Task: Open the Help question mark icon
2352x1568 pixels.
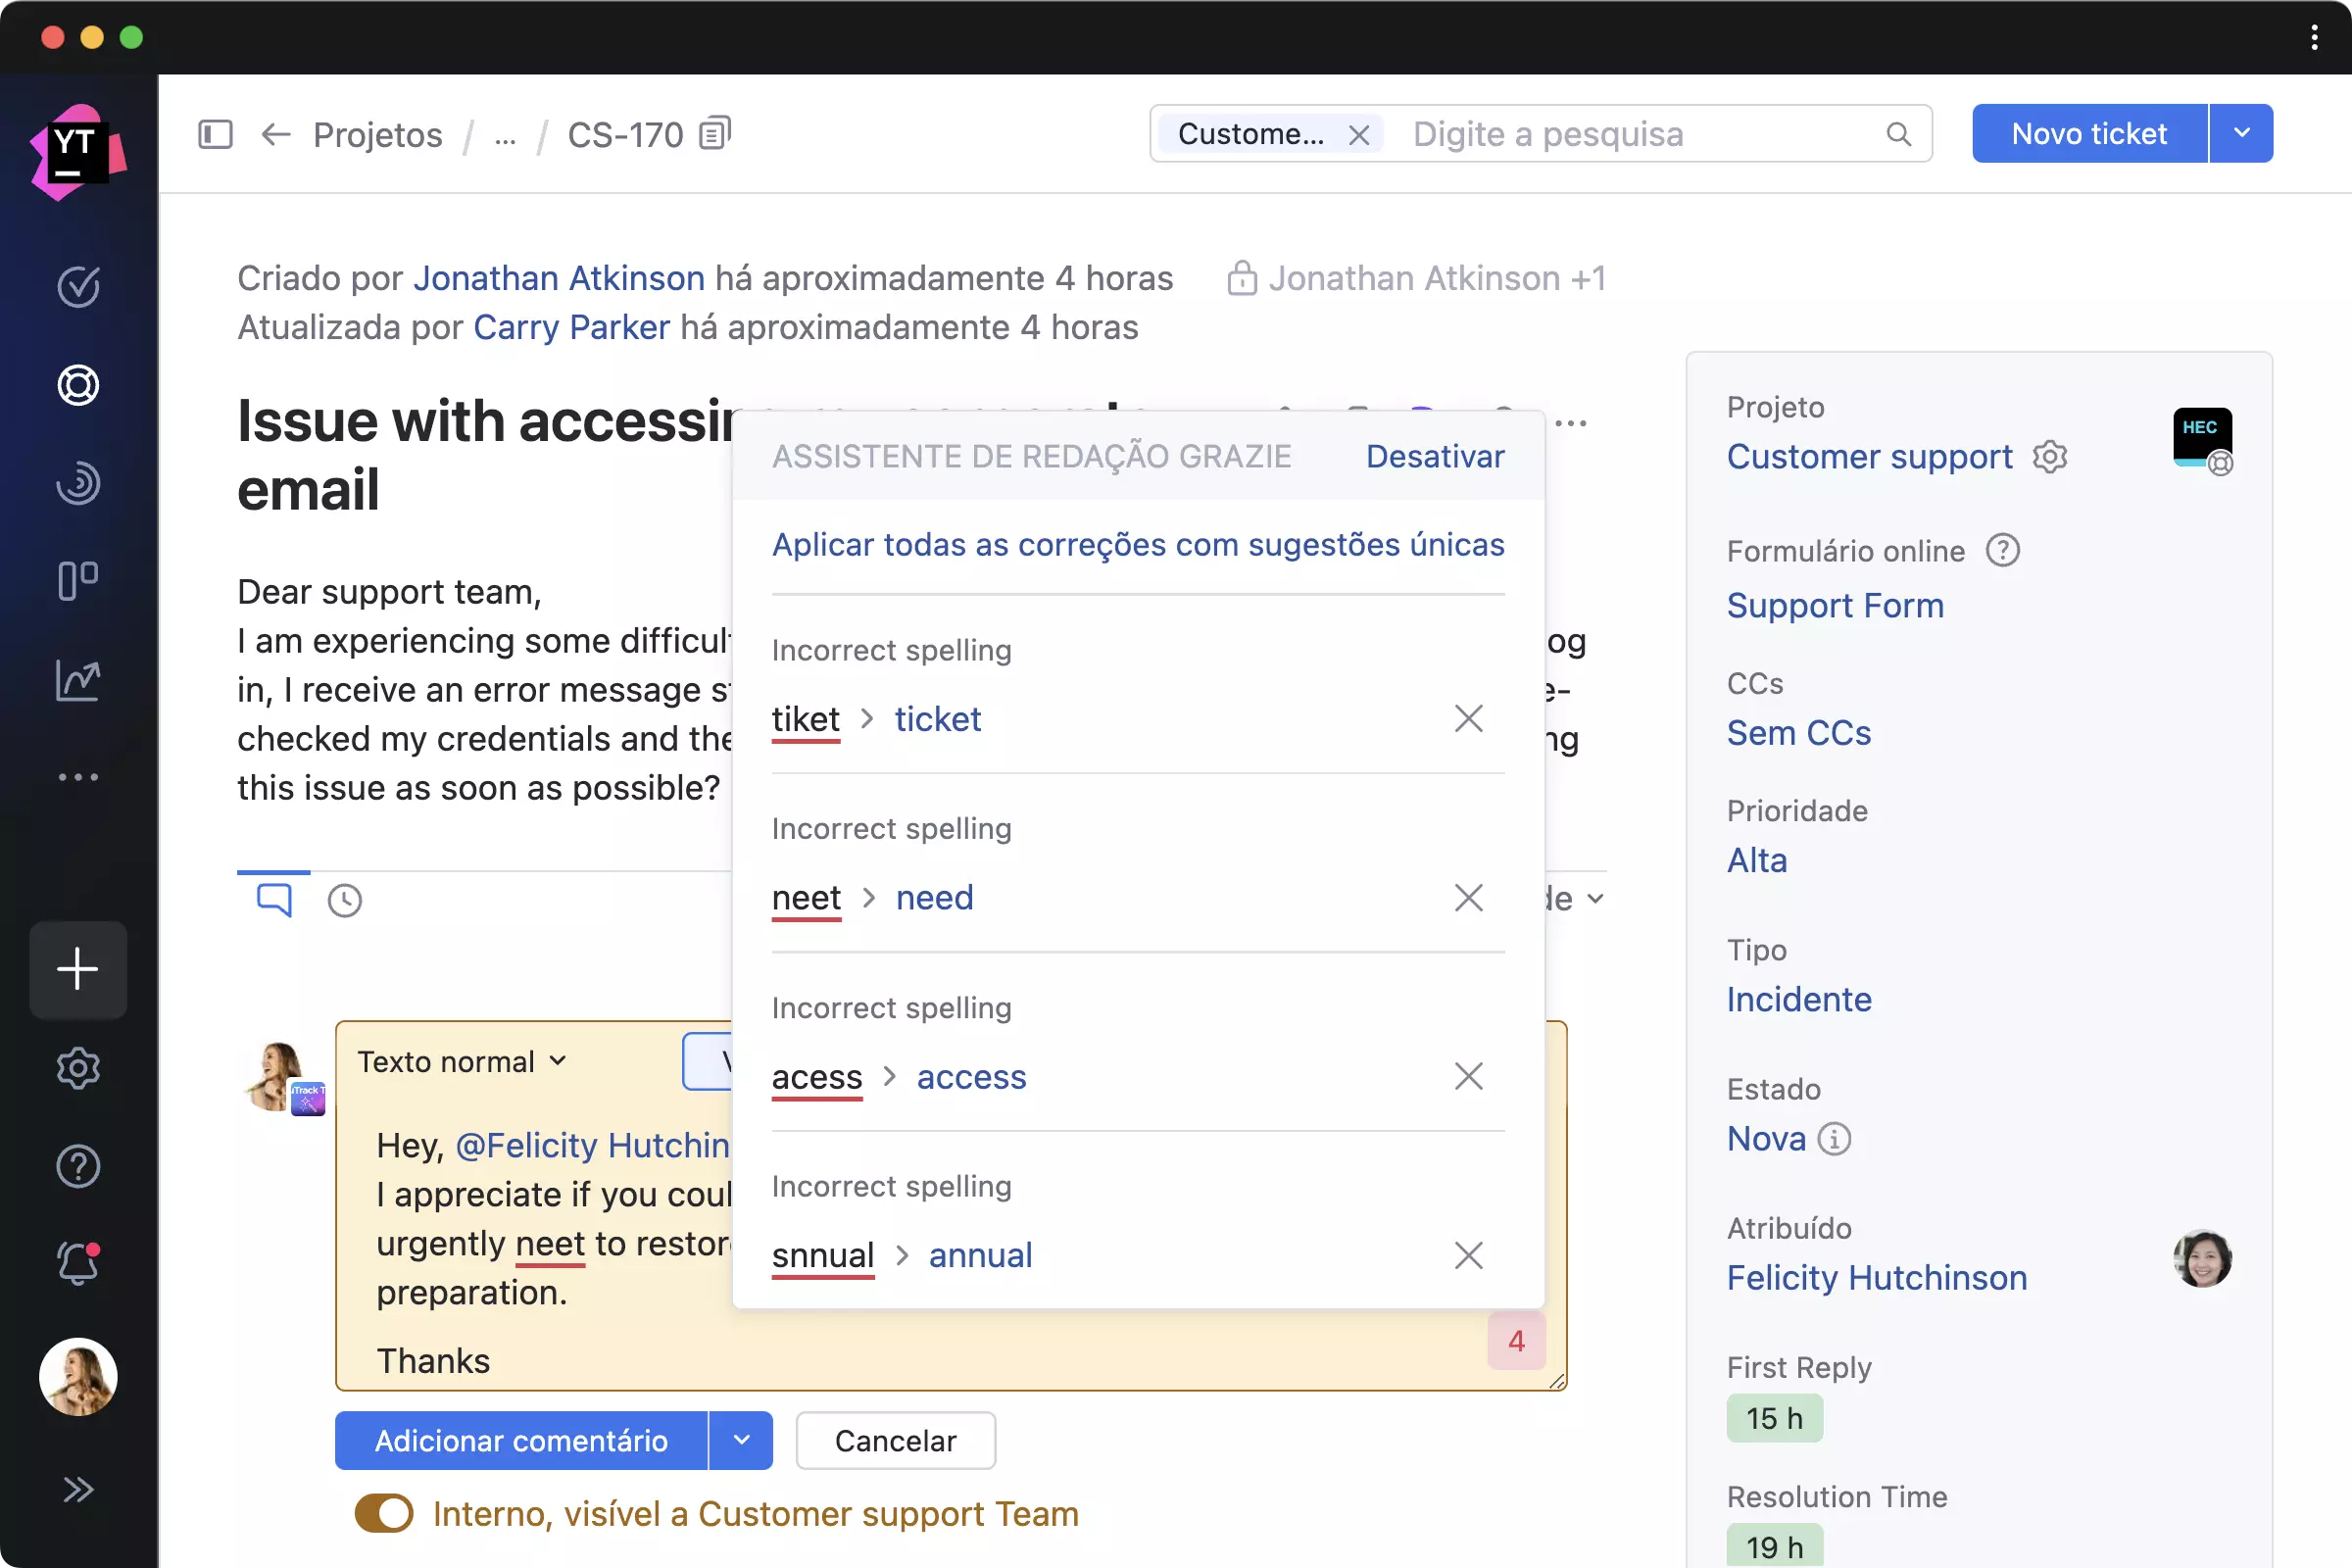Action: coord(78,1166)
